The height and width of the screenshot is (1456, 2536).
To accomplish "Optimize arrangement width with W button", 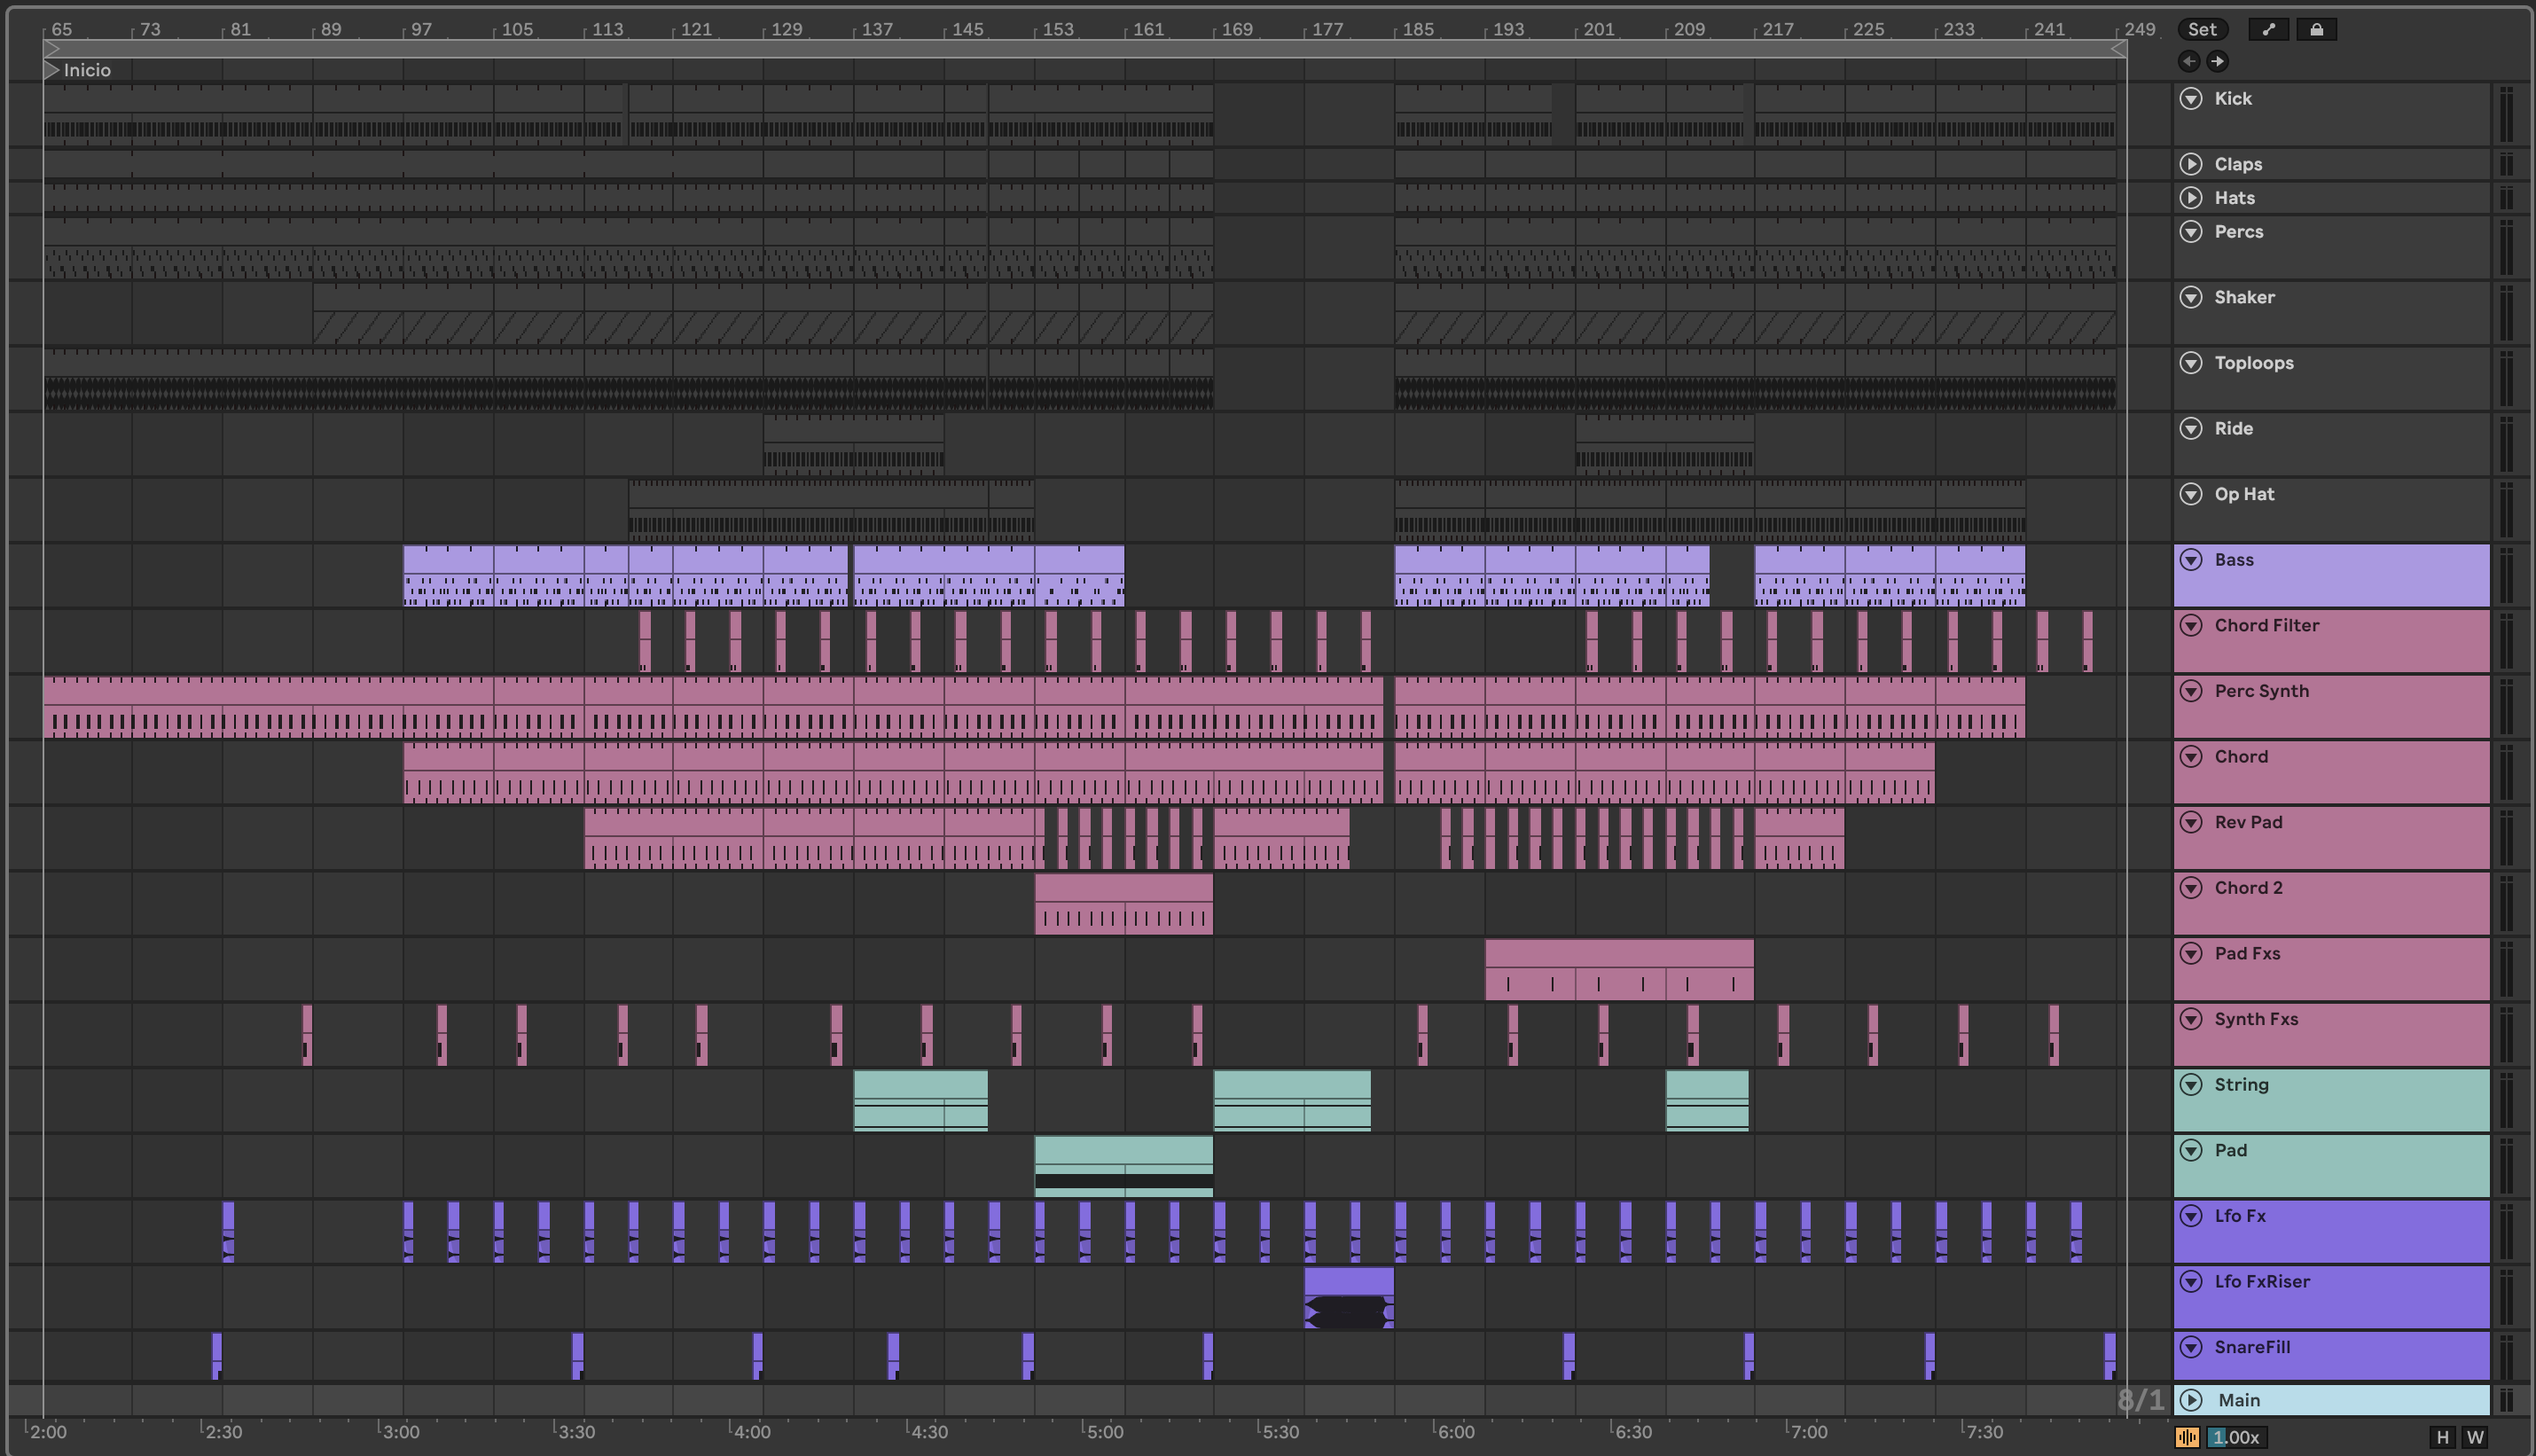I will [x=2475, y=1437].
